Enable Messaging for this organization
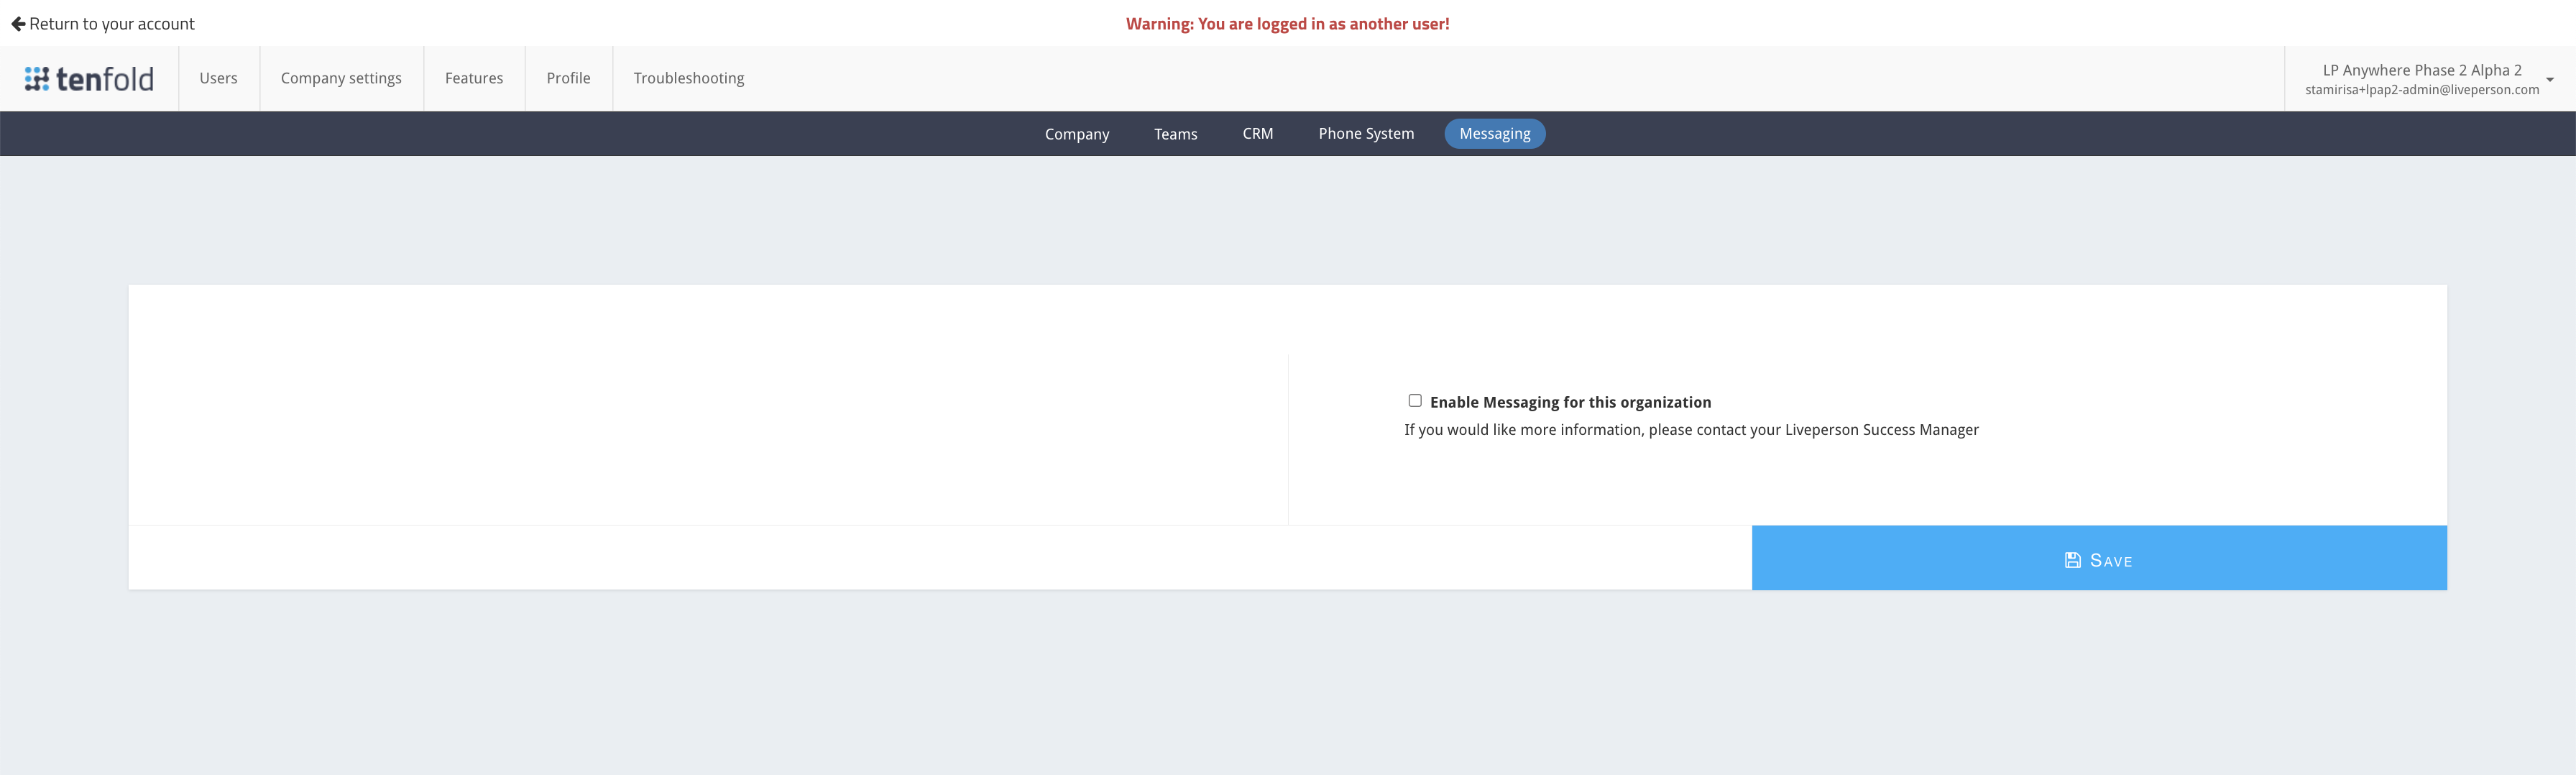 [x=1415, y=400]
